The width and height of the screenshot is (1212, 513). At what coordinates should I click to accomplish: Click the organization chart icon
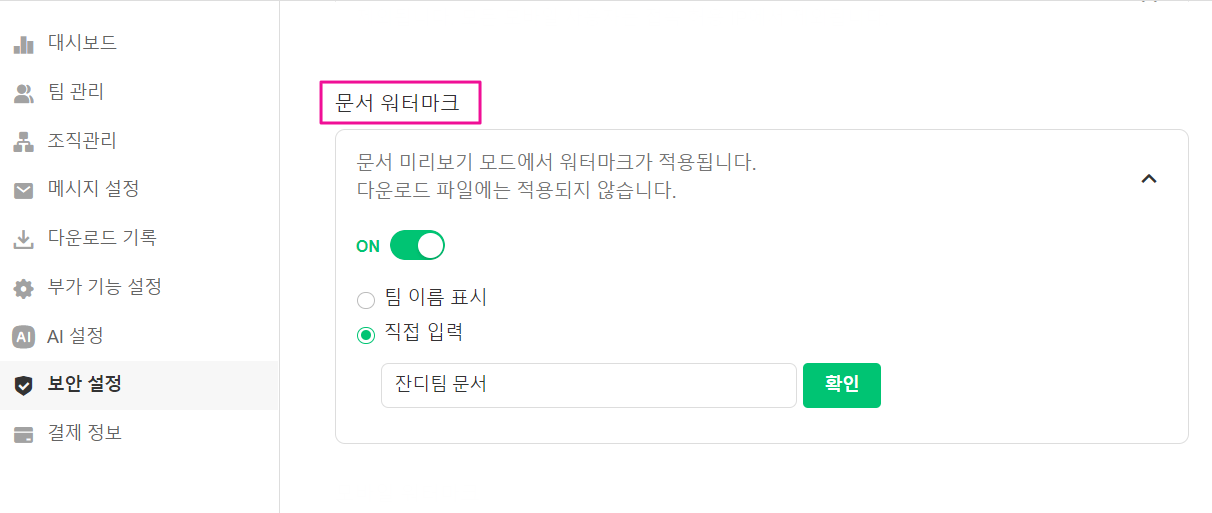(23, 142)
